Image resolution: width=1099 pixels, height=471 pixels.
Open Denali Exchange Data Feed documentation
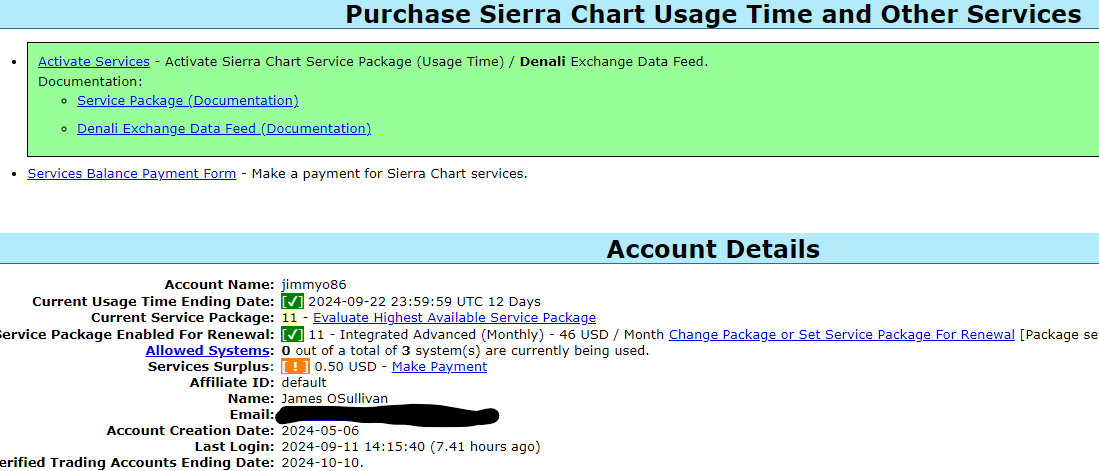(x=224, y=129)
